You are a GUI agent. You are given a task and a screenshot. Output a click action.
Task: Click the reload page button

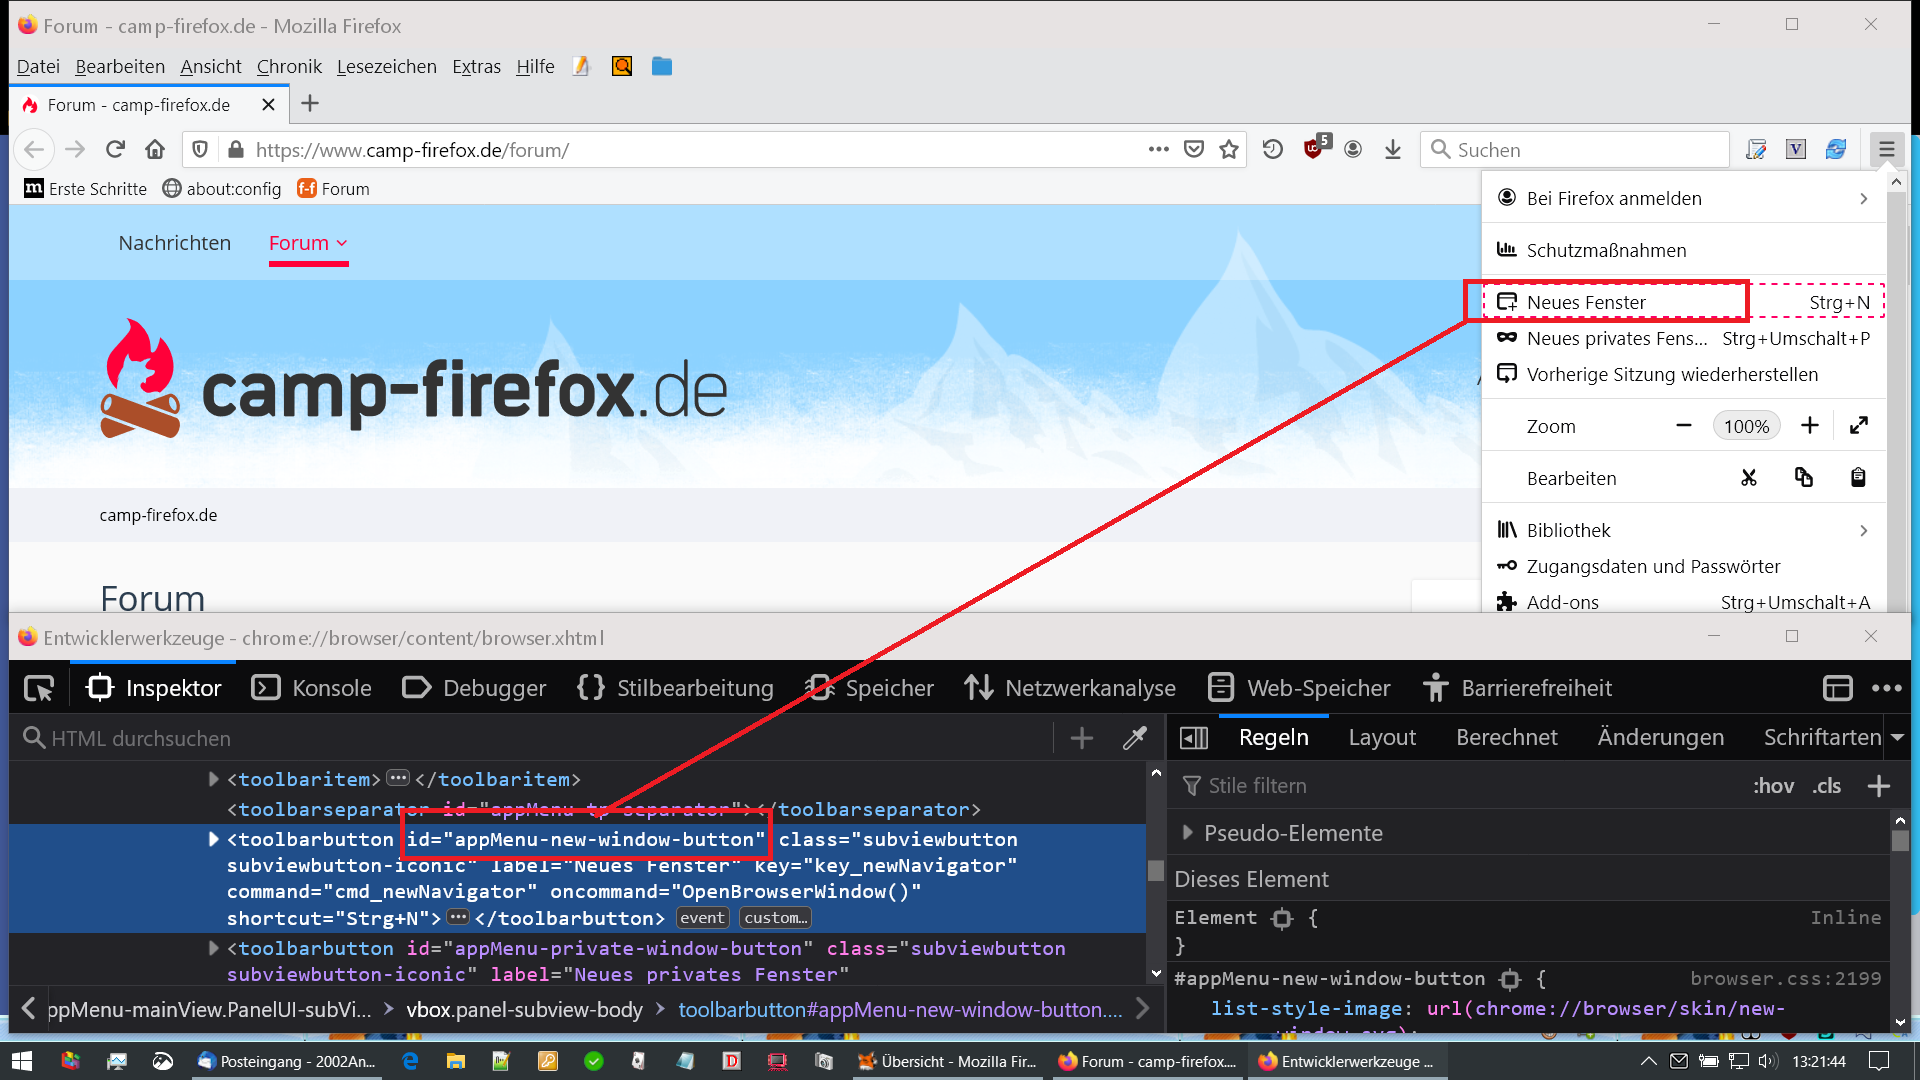(115, 149)
